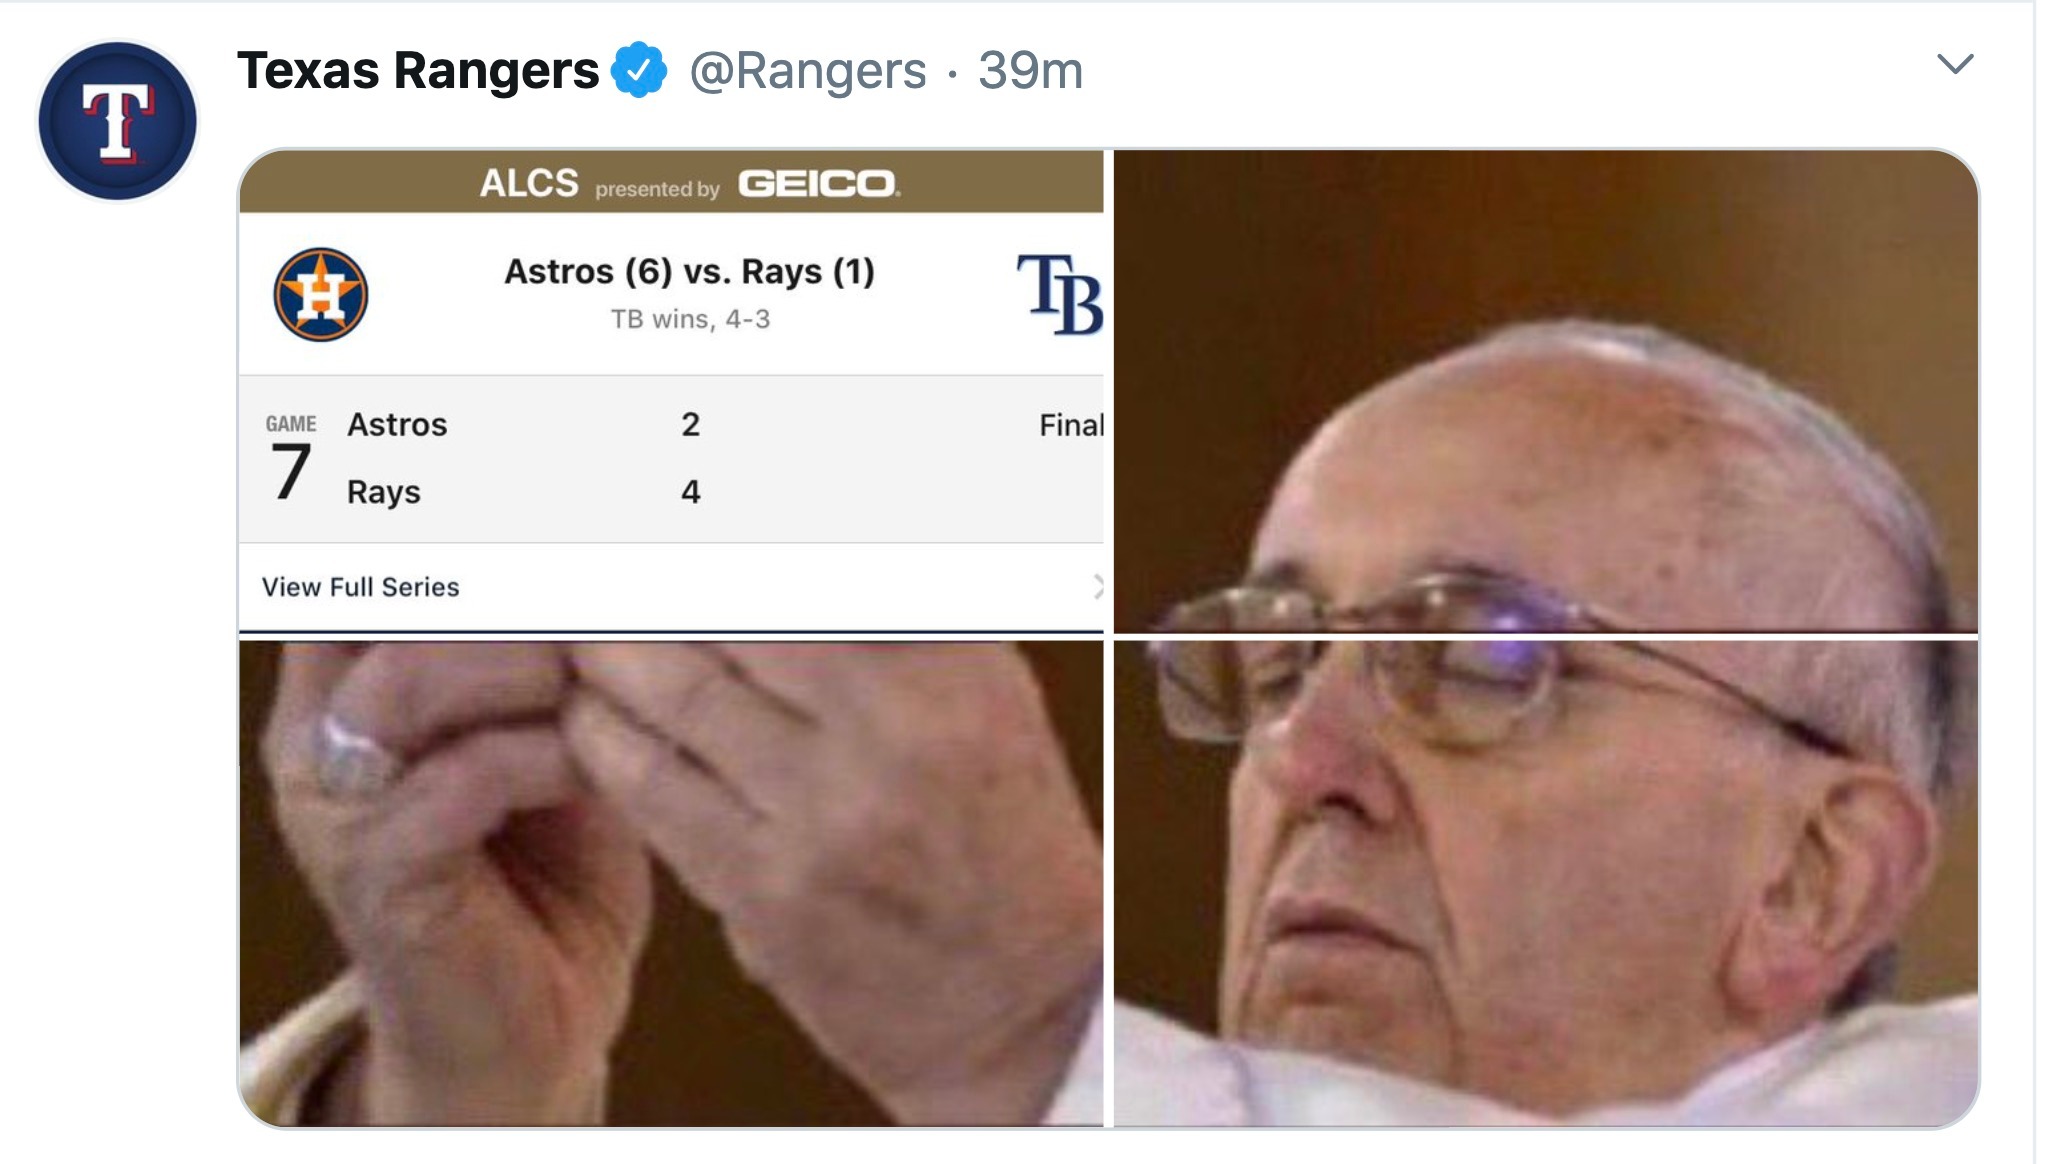Select the View Full Series text

tap(360, 587)
